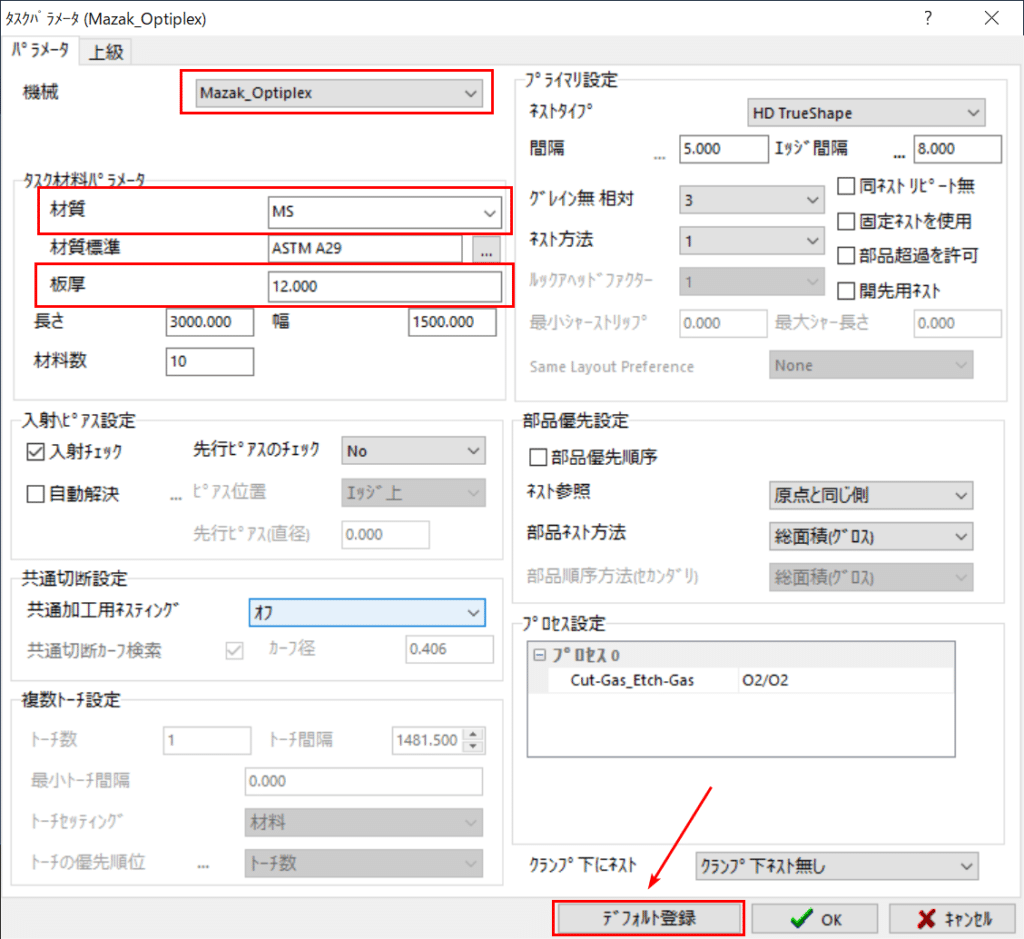Image resolution: width=1024 pixels, height=939 pixels.
Task: Enable the 固定ネストを使用 checkbox
Action: 846,221
